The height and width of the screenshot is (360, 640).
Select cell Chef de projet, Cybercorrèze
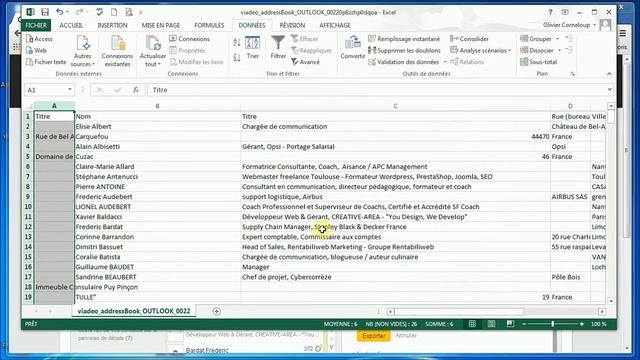[396, 277]
